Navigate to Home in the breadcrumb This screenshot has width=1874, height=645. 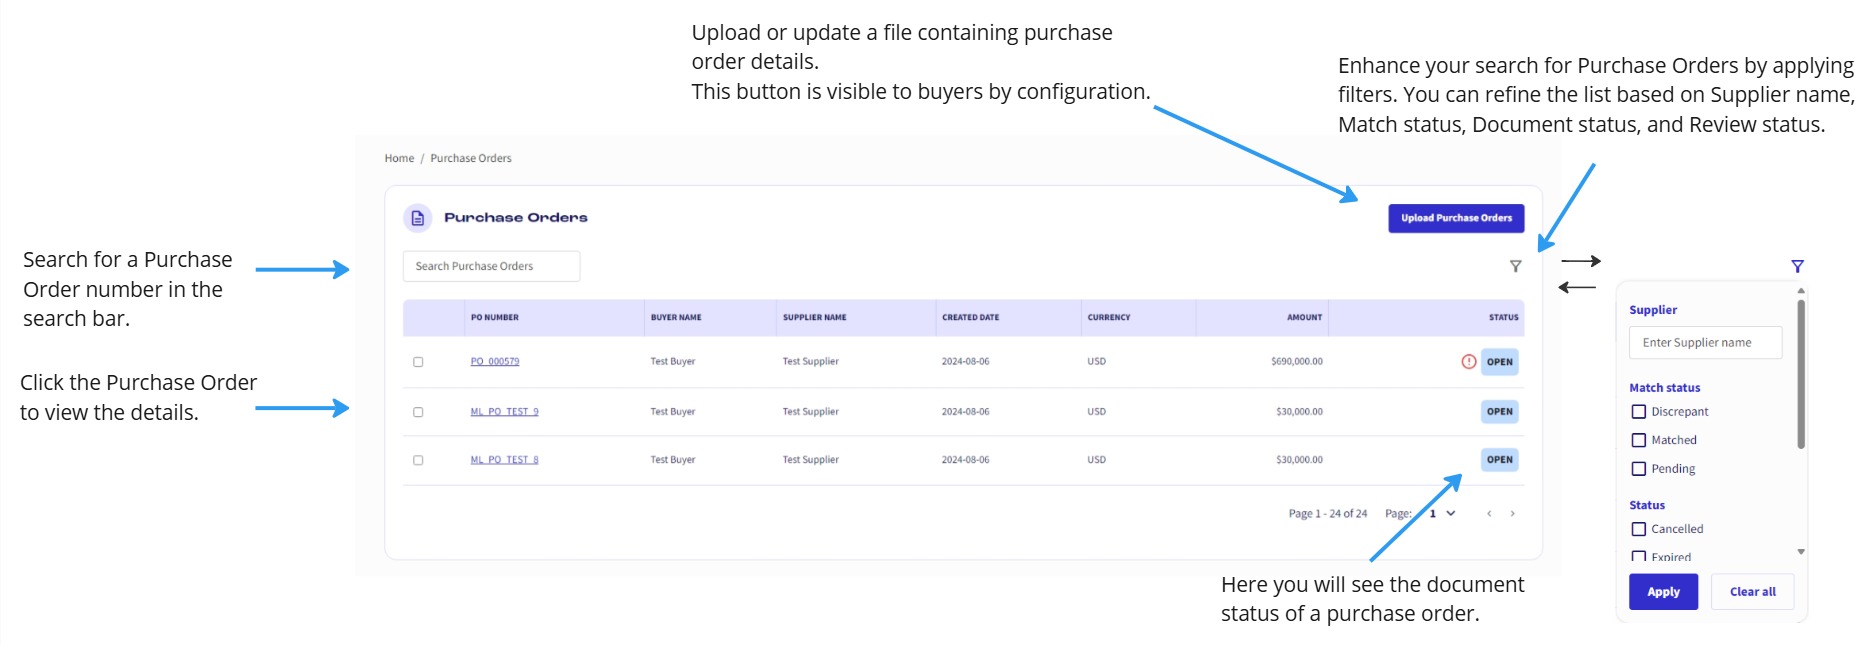click(399, 158)
